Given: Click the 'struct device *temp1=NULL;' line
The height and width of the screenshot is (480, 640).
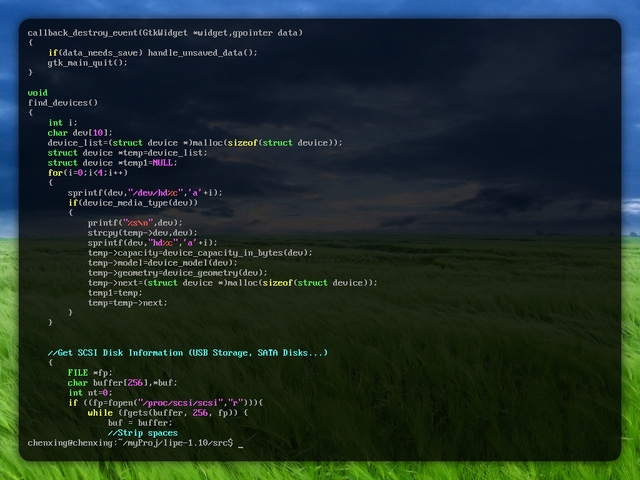Looking at the screenshot, I should click(x=113, y=163).
